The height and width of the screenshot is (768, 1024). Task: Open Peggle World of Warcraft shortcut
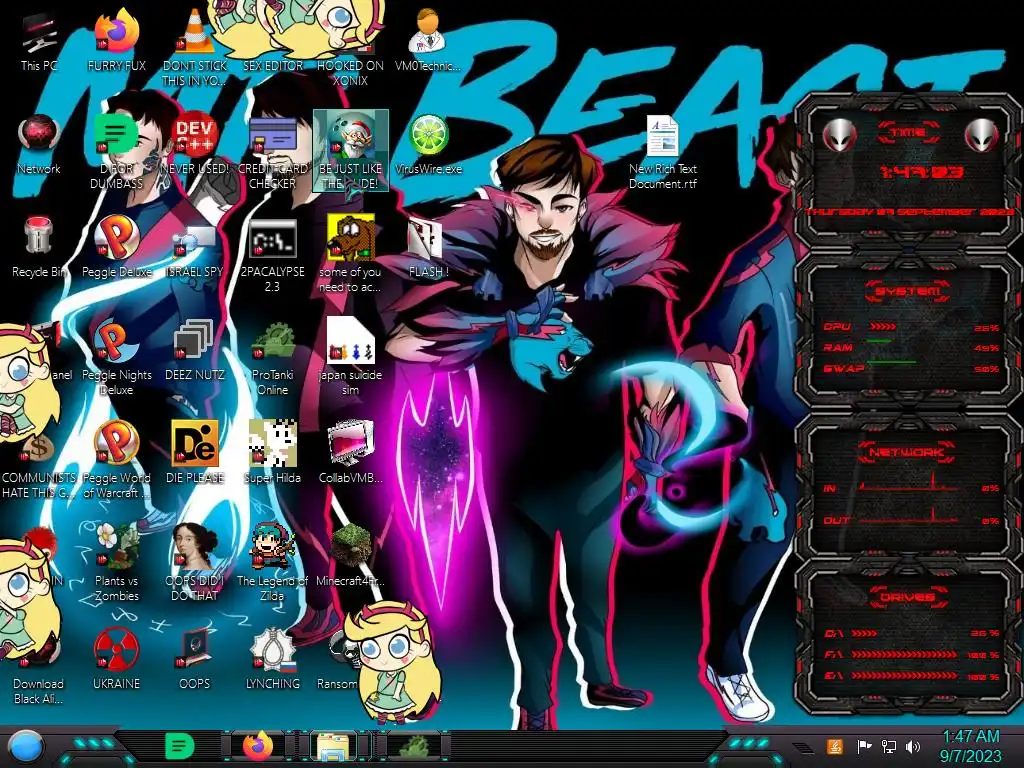[x=116, y=460]
